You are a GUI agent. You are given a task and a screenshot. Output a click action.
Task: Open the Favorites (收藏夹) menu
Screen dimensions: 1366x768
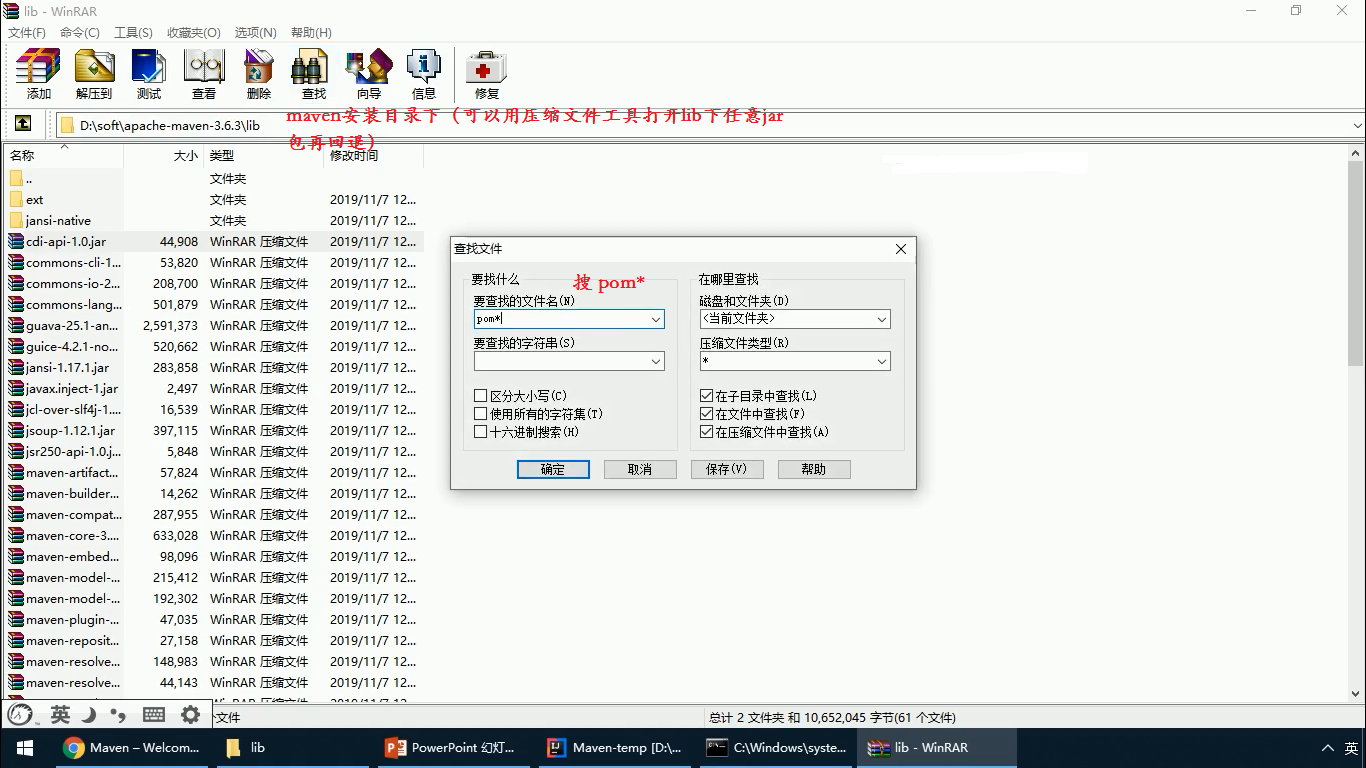(x=194, y=33)
